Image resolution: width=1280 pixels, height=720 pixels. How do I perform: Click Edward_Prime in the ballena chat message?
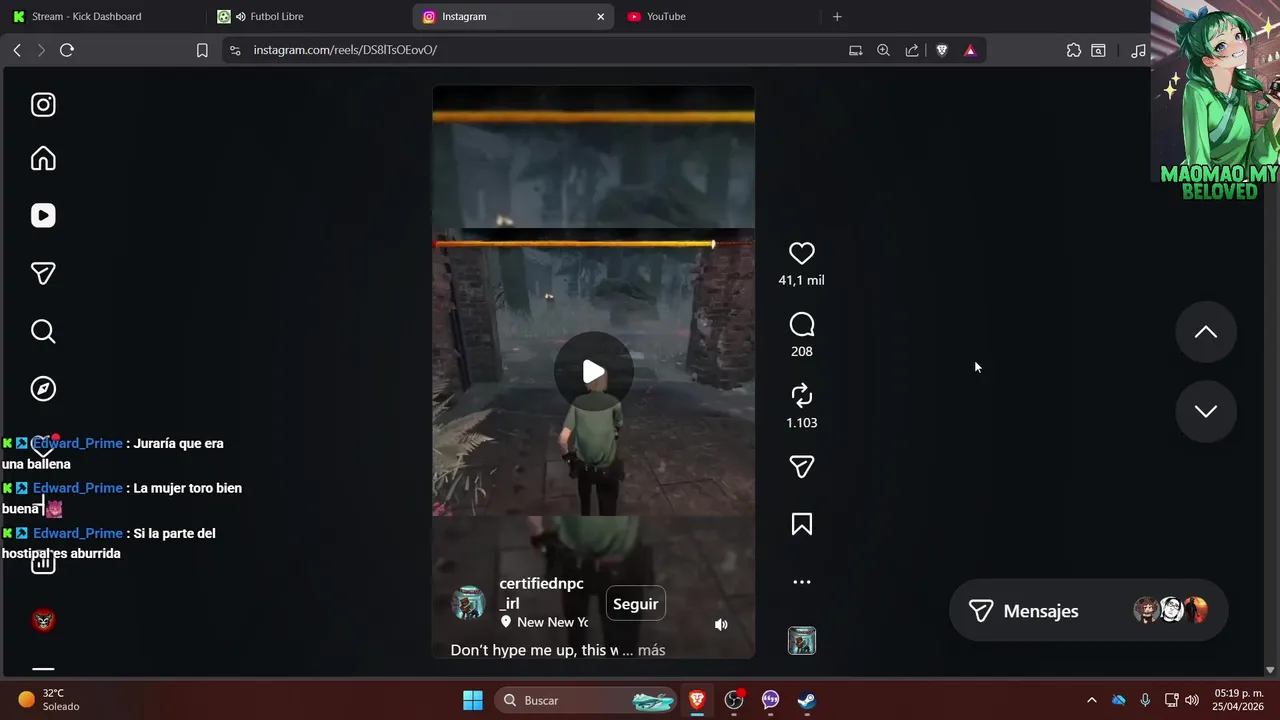coord(78,443)
